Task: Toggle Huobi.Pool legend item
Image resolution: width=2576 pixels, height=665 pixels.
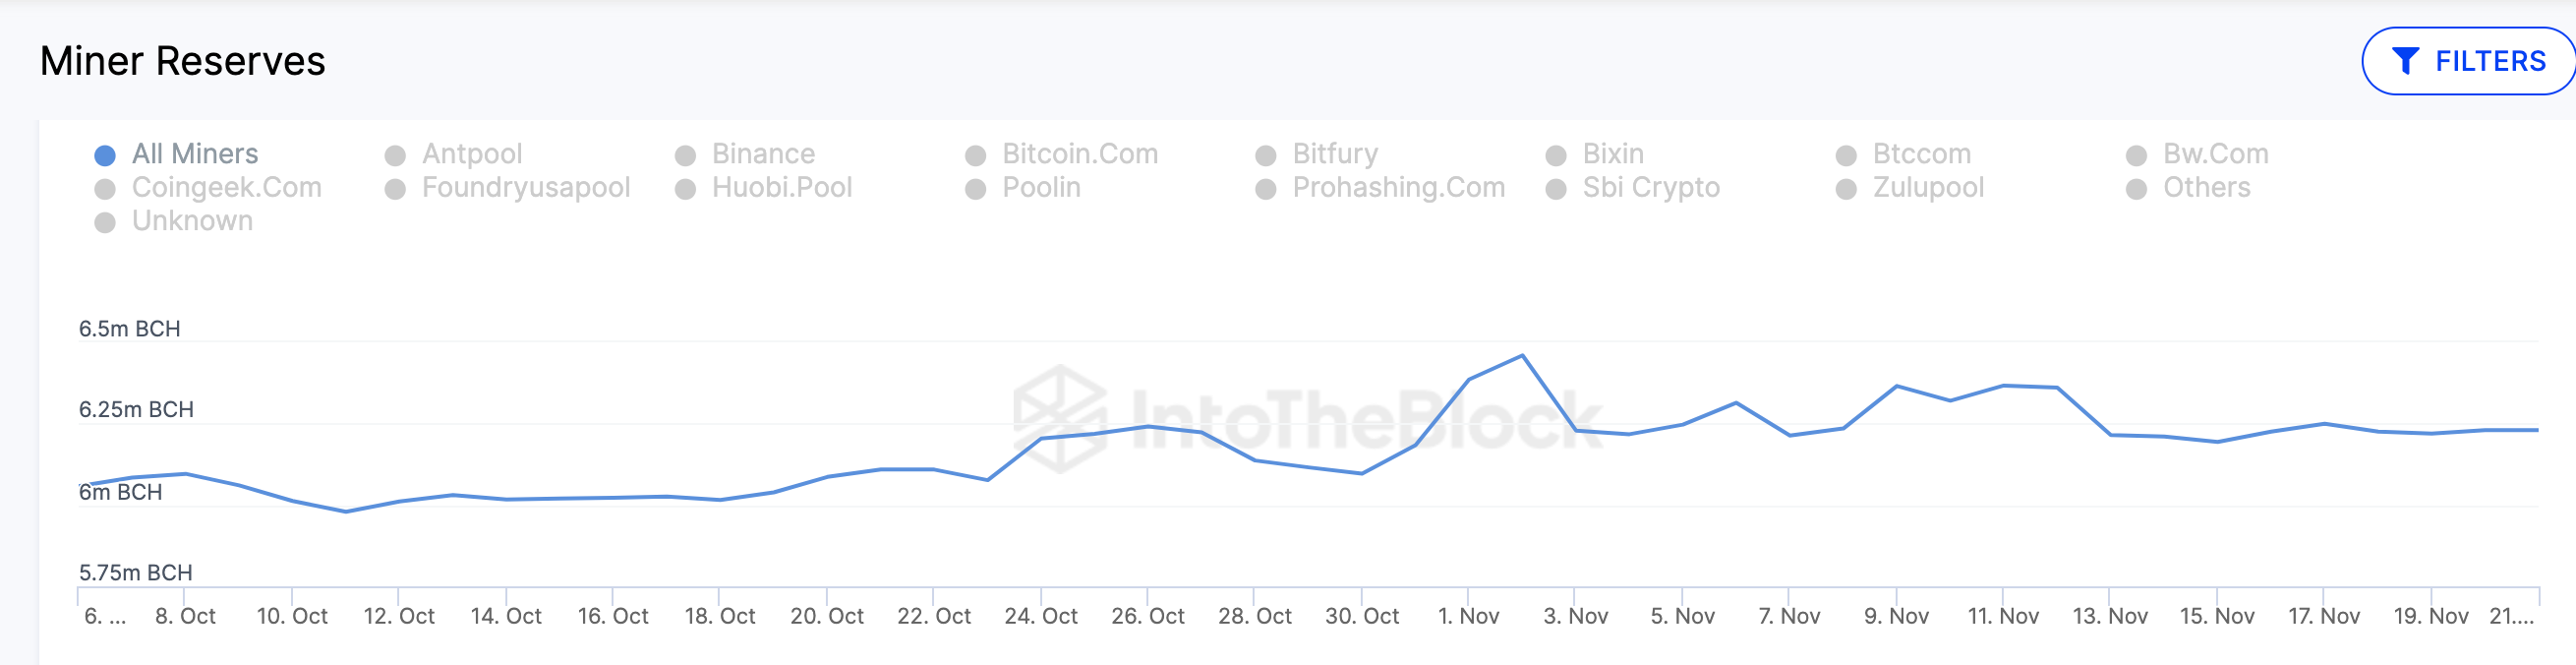Action: (x=781, y=188)
